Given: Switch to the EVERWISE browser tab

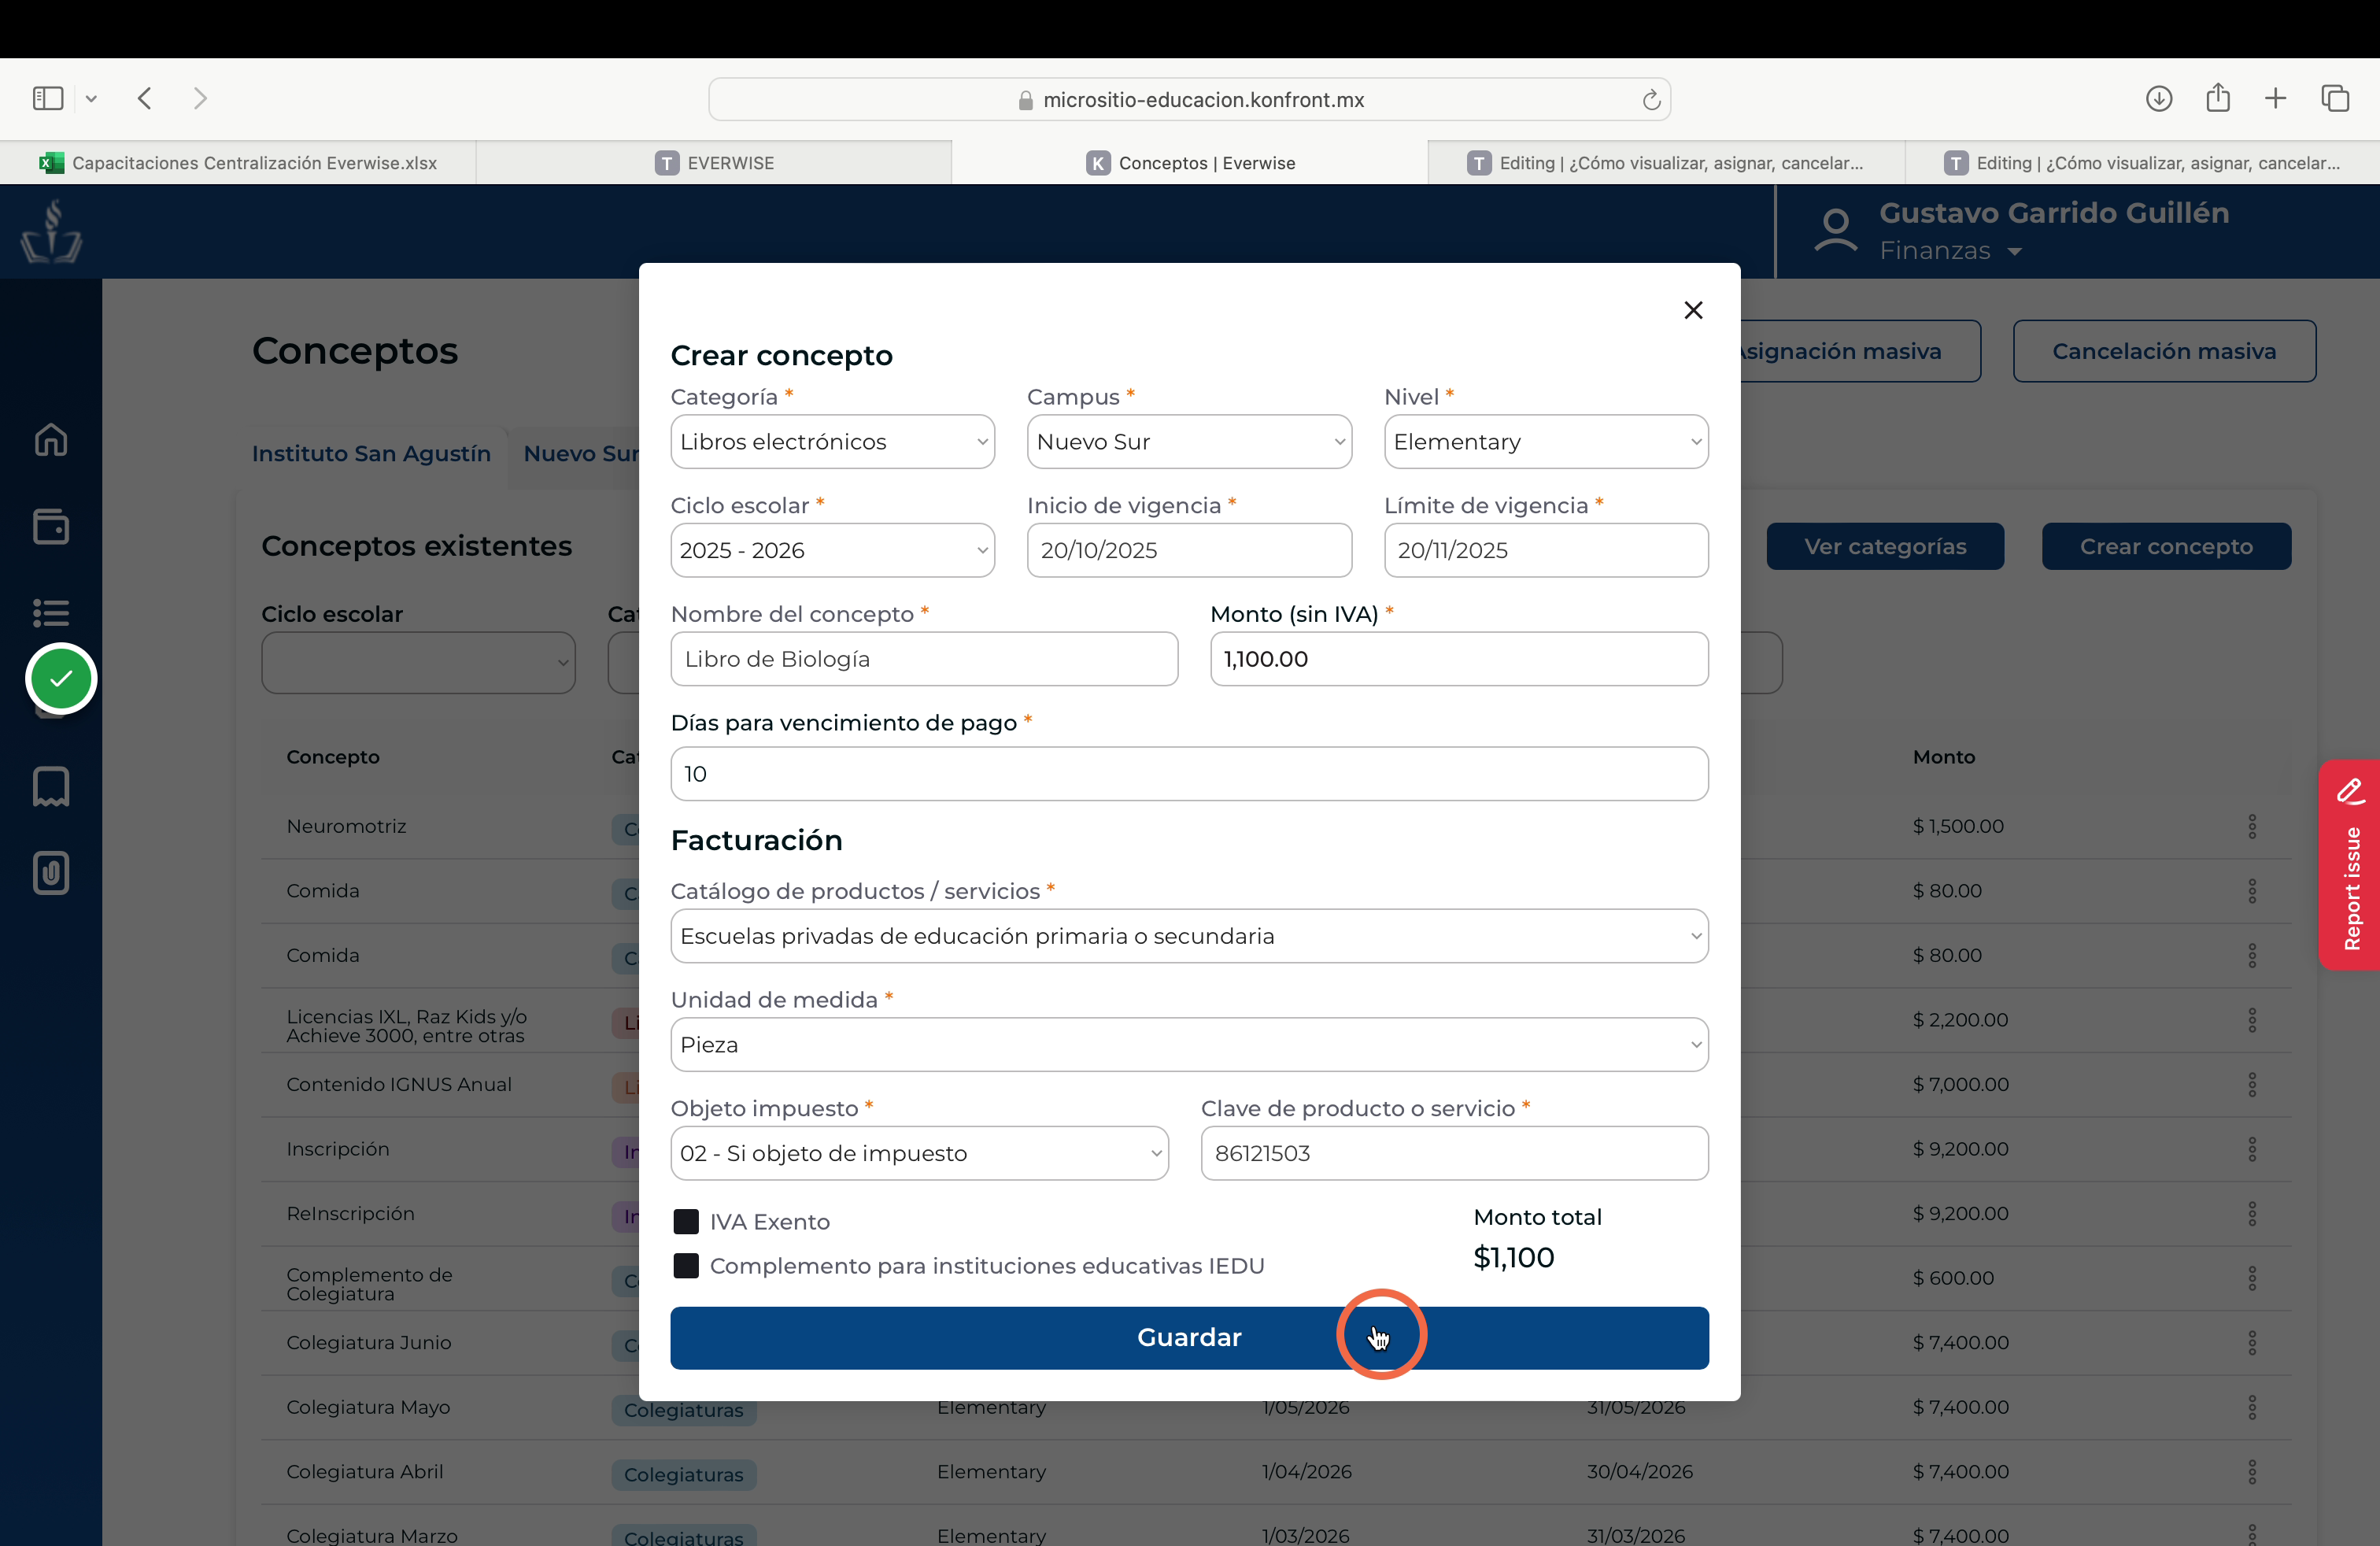Looking at the screenshot, I should point(714,163).
